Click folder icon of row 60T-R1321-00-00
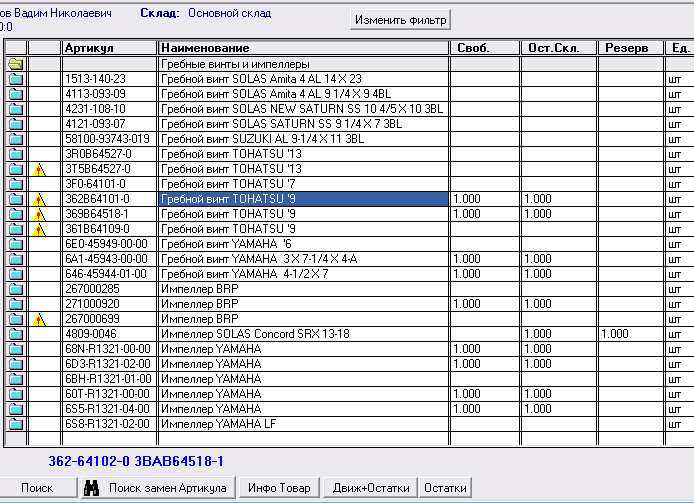Screen dimensions: 694x503 pos(15,394)
